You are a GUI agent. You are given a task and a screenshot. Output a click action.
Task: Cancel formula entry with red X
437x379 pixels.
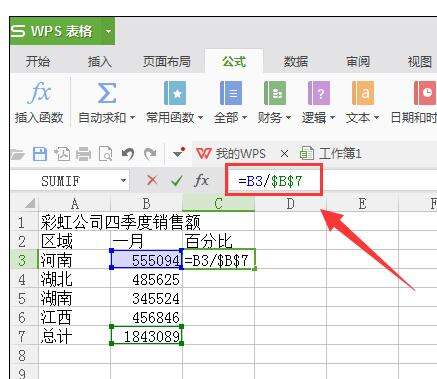tap(152, 181)
